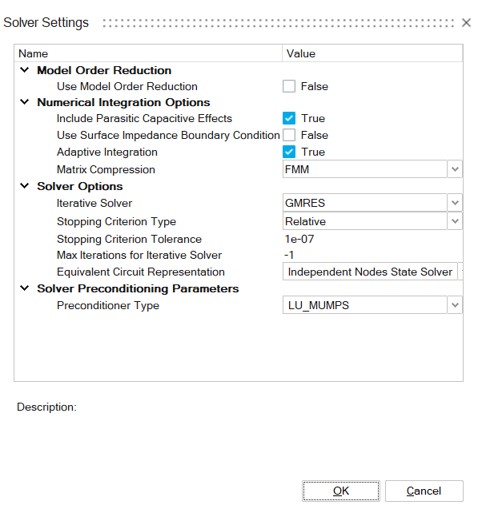
Task: Select Include Parasitic Capacitive Effects label
Action: point(144,118)
